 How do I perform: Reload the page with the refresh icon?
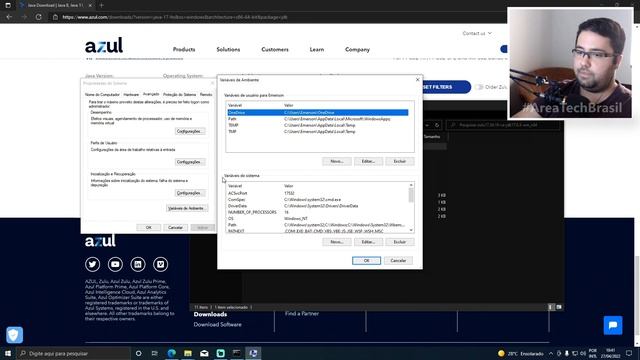point(38,17)
